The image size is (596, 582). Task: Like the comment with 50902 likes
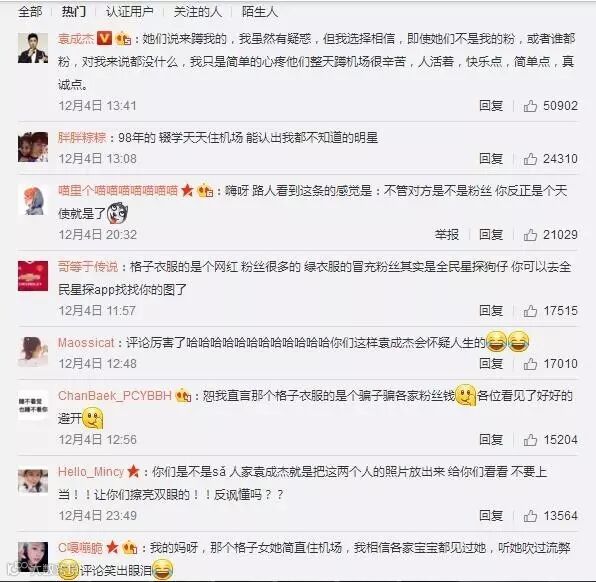(x=530, y=106)
